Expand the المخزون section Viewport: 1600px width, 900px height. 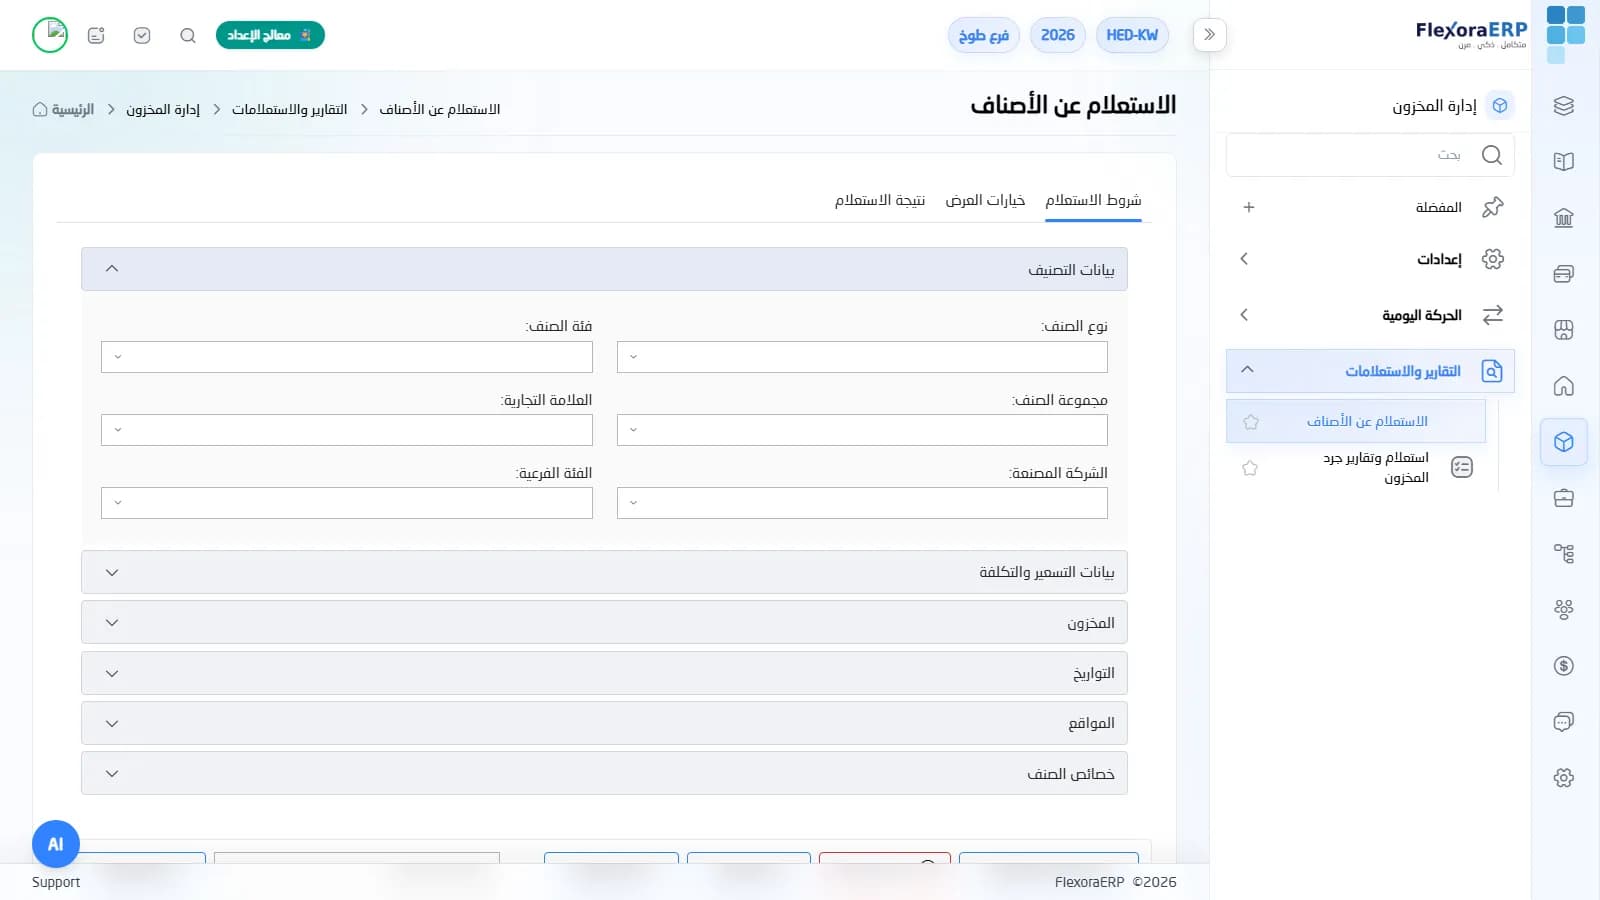click(x=604, y=622)
